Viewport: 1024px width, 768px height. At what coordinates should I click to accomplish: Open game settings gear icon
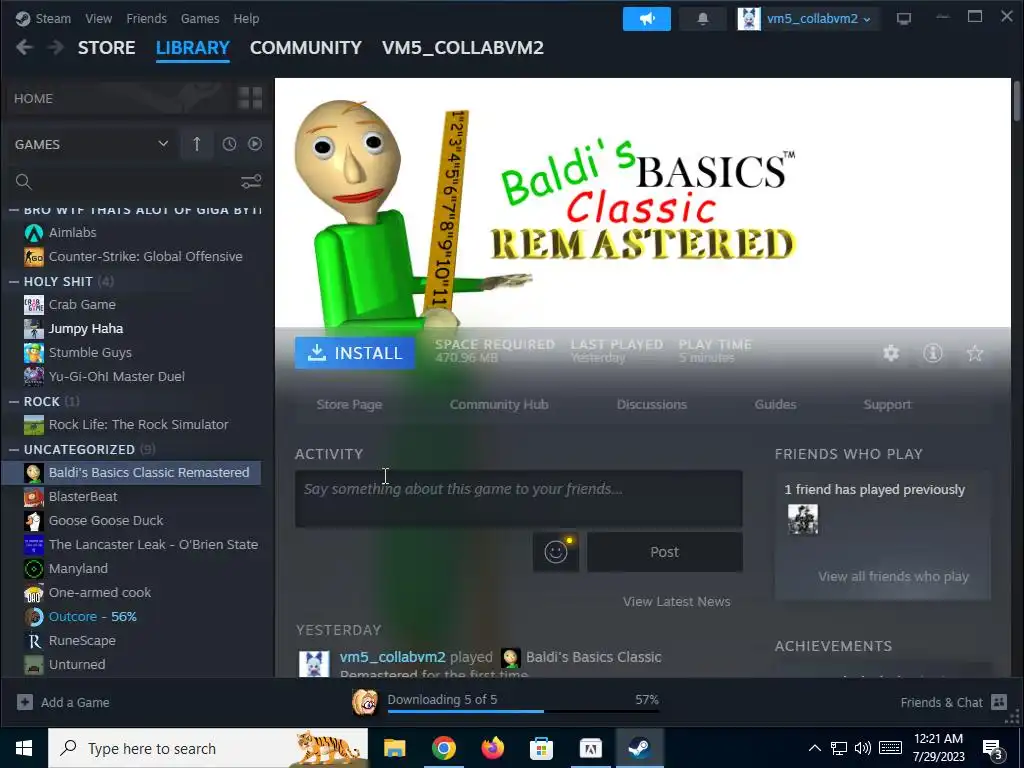[891, 353]
